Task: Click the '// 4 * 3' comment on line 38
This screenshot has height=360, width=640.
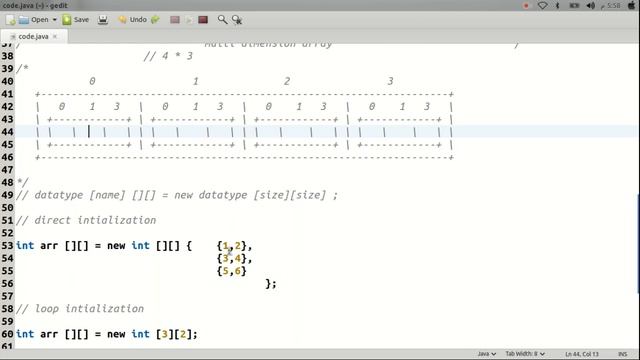Action: (x=168, y=56)
